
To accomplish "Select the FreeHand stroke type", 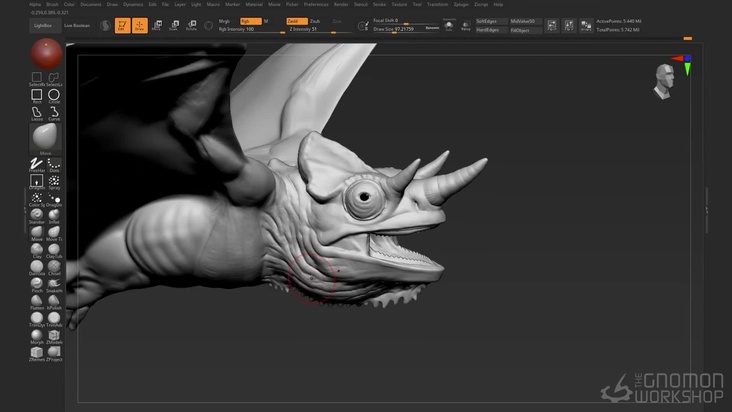I will click(x=37, y=165).
